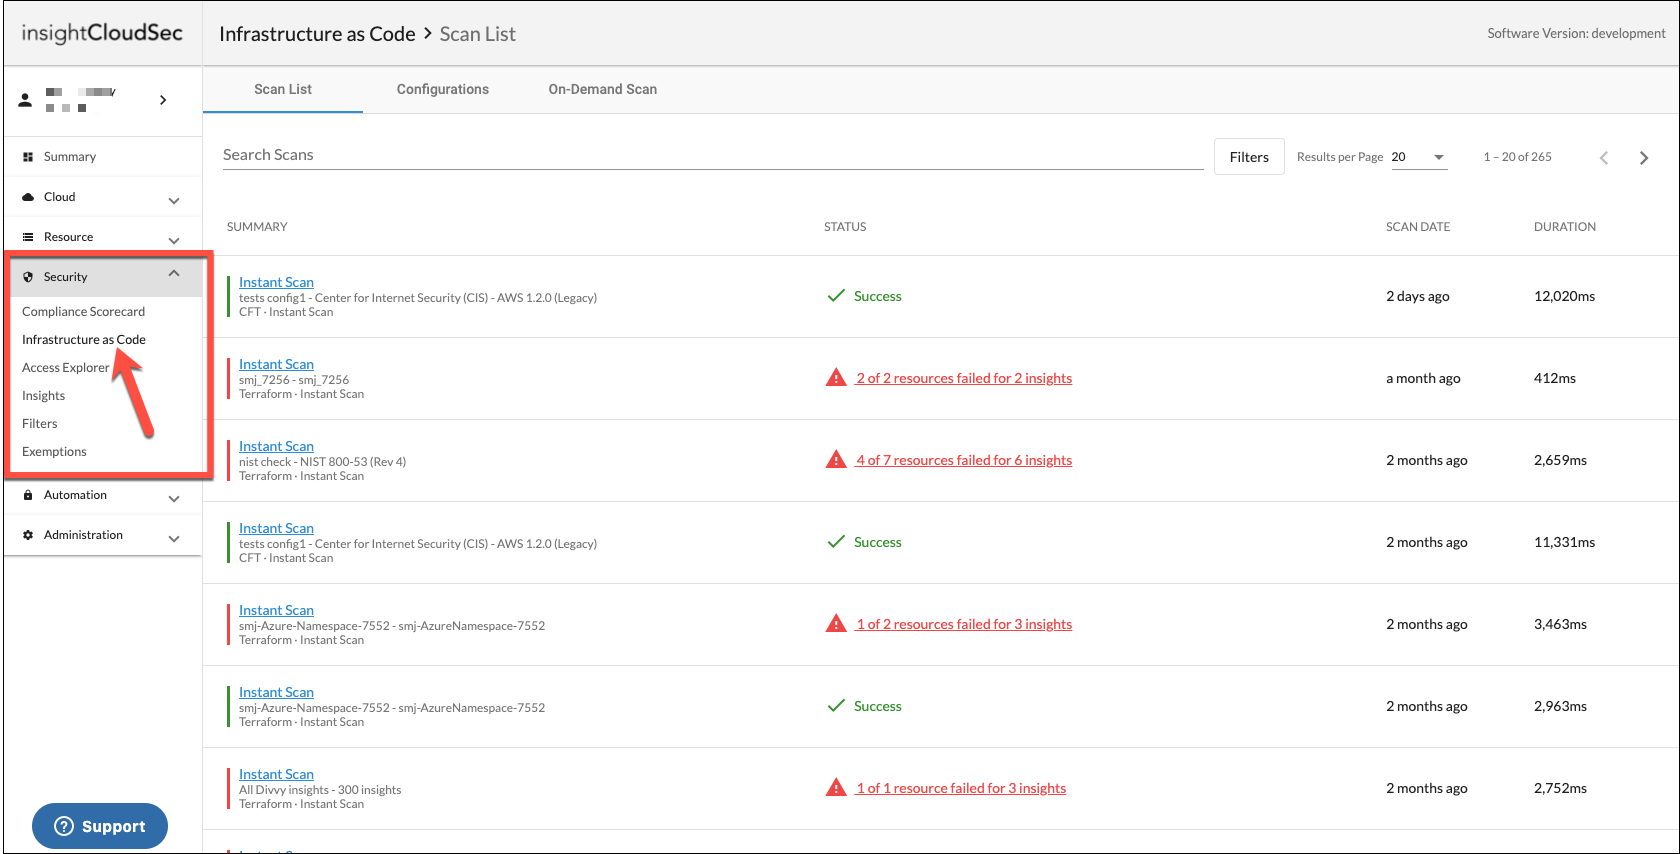Open Results per Page dropdown

tap(1419, 157)
